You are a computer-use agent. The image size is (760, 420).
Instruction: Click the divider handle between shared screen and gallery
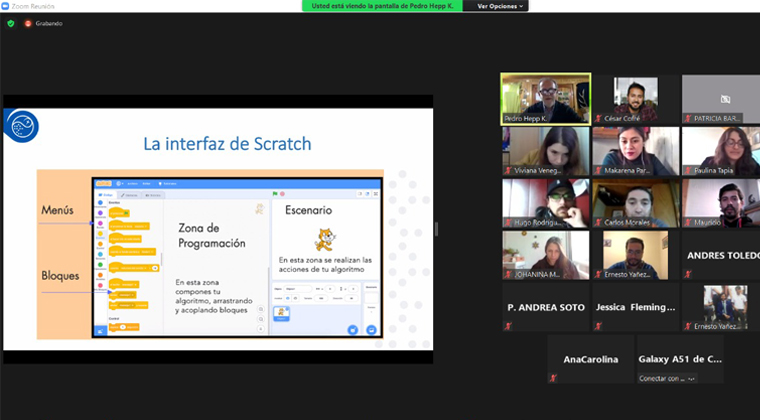436,229
